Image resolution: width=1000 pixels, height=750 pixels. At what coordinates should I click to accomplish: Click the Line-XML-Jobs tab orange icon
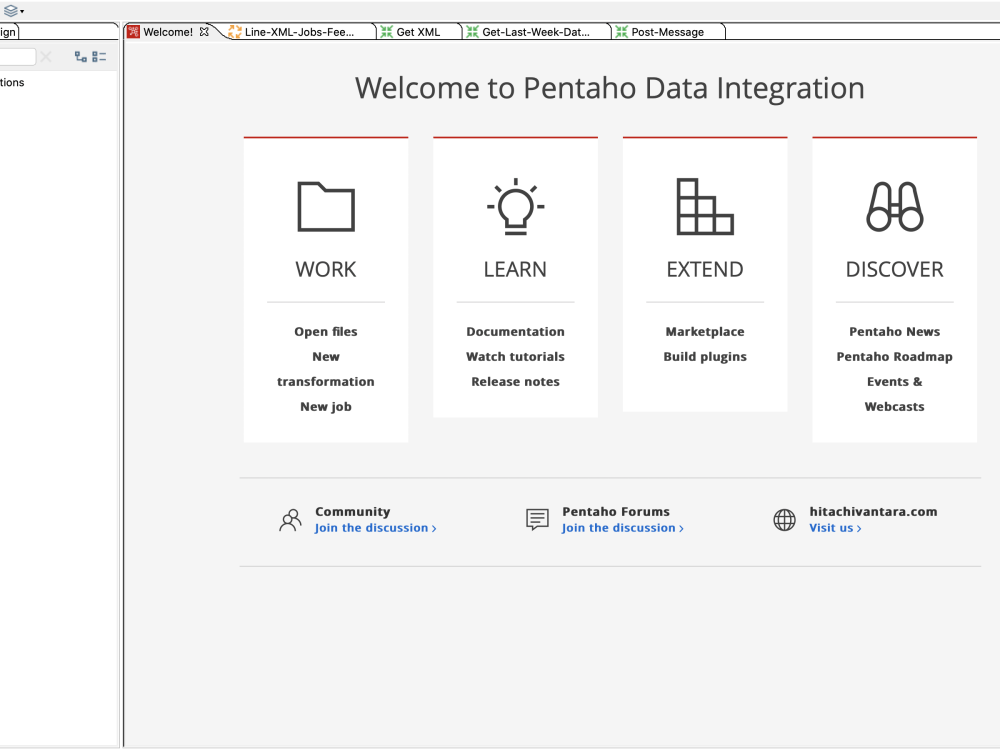(x=235, y=32)
